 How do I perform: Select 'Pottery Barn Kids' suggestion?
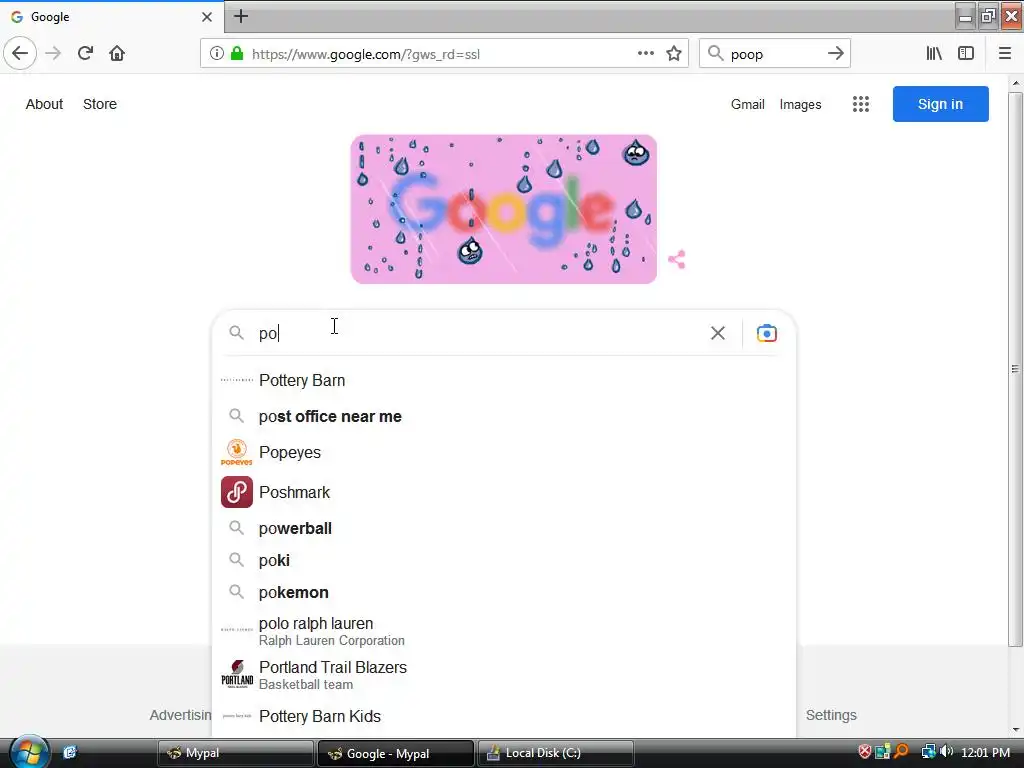(504, 716)
